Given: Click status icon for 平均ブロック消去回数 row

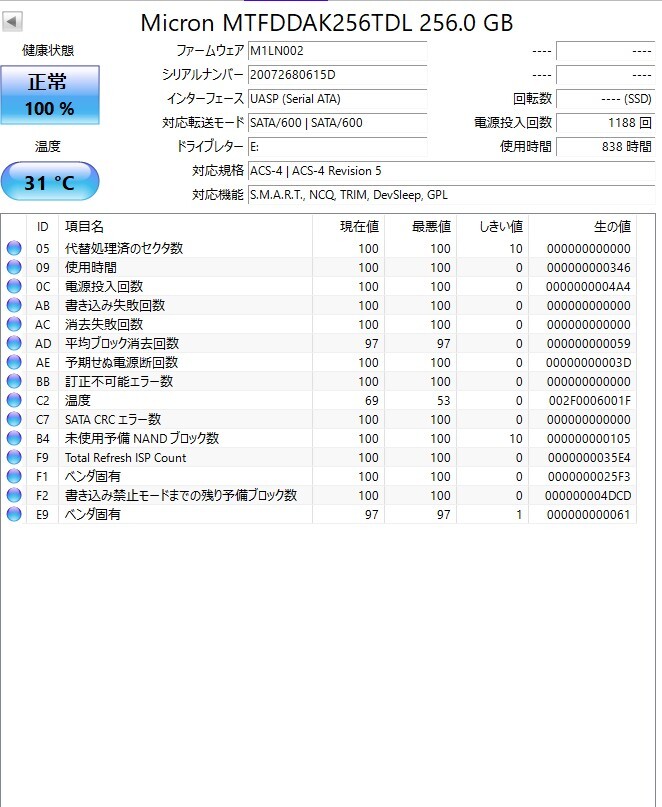Looking at the screenshot, I should [14, 343].
